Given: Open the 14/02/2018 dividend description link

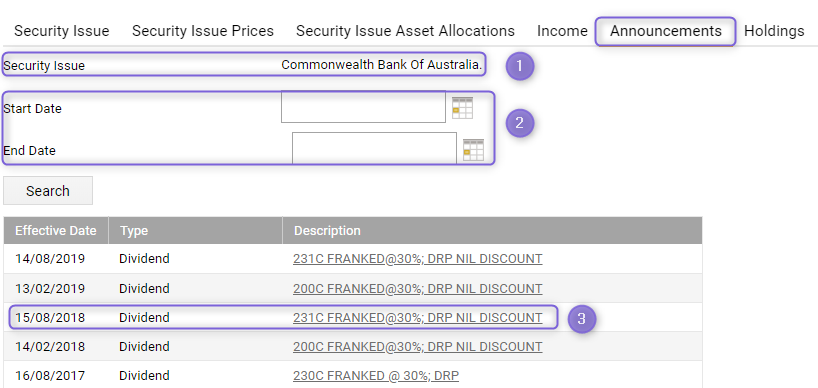Looking at the screenshot, I should tap(417, 347).
